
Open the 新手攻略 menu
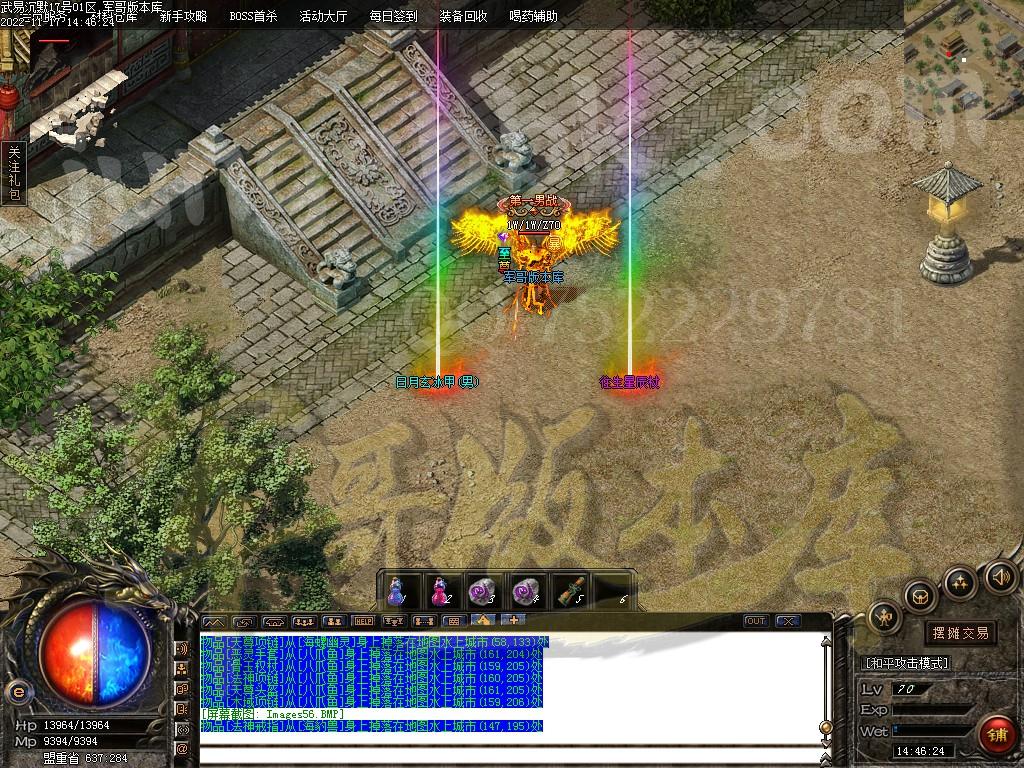click(x=184, y=16)
